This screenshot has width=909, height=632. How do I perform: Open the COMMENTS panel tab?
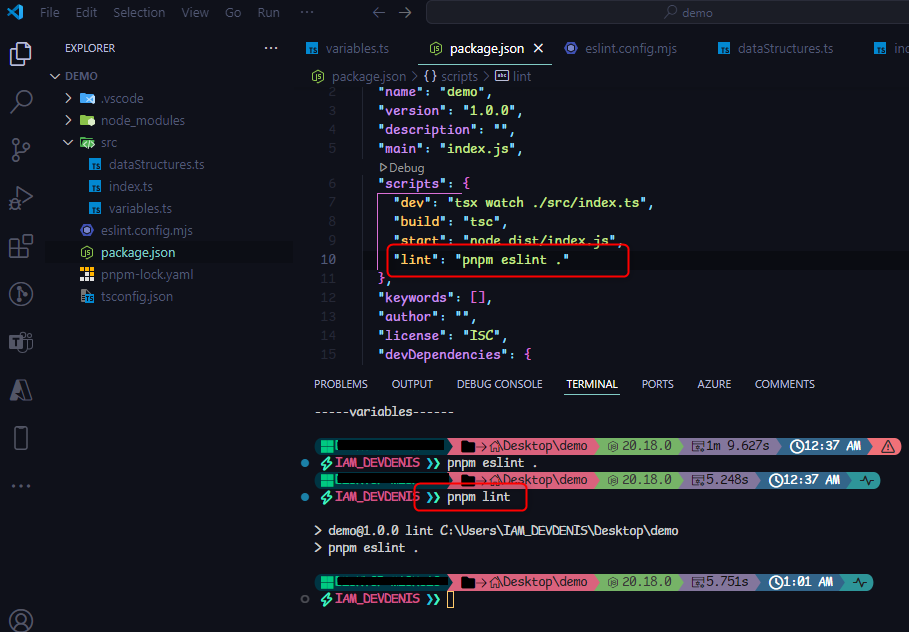(x=784, y=384)
